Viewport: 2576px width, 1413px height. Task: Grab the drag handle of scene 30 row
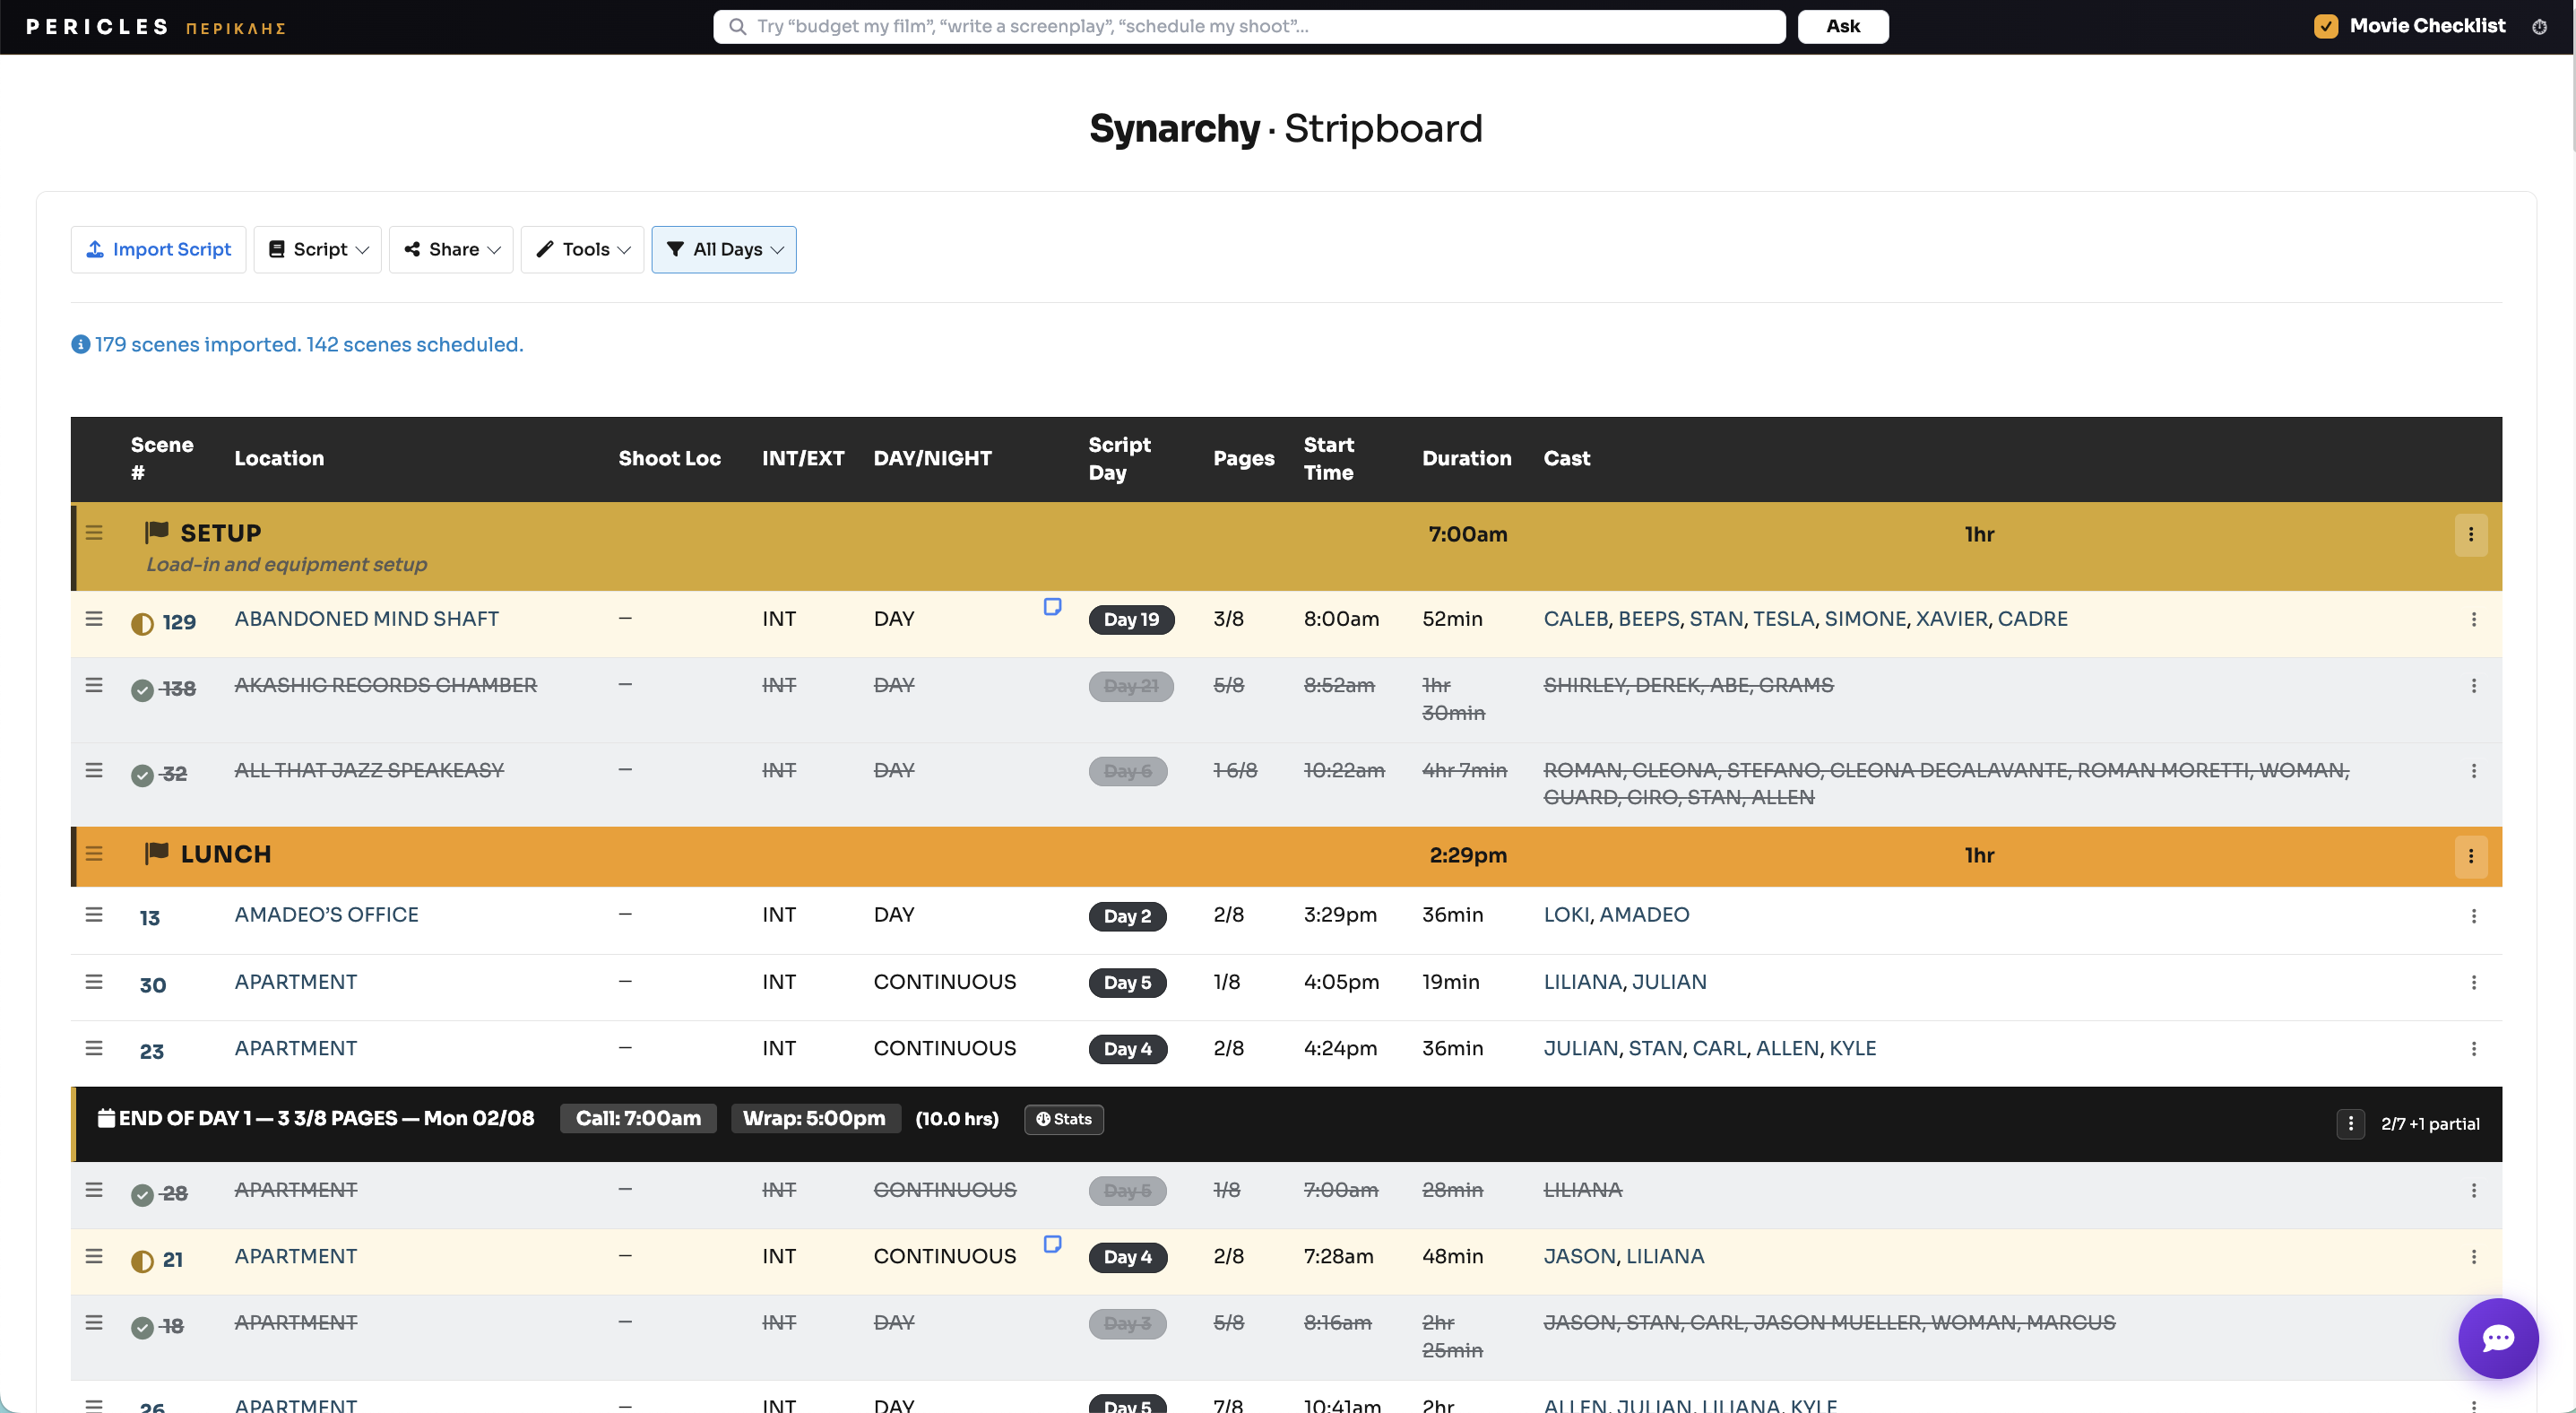coord(94,982)
